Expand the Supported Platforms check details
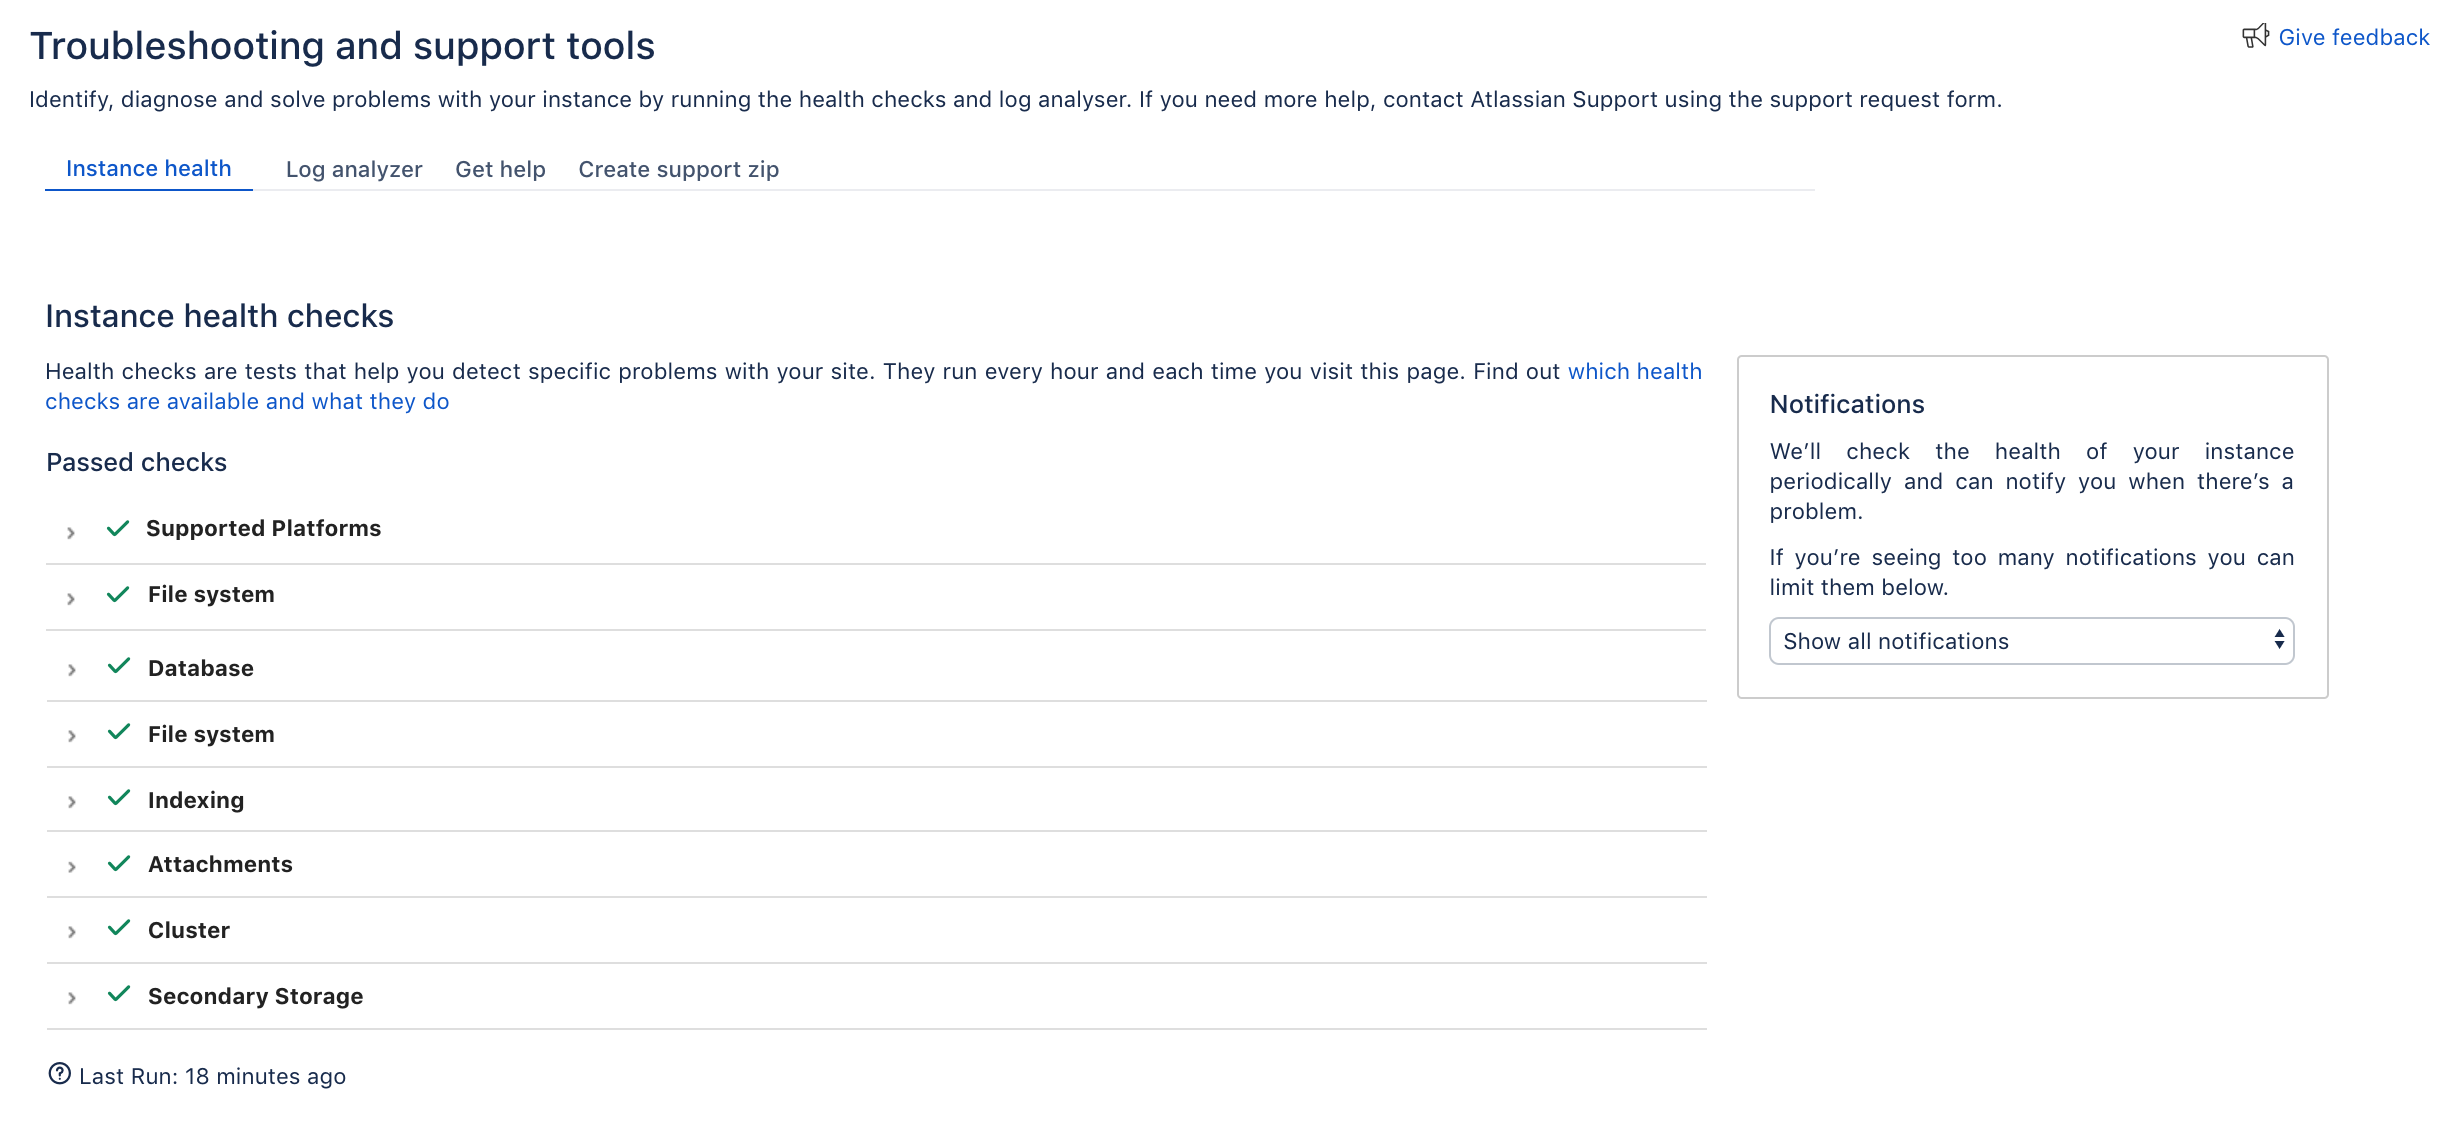Viewport: 2449px width, 1142px height. [71, 532]
